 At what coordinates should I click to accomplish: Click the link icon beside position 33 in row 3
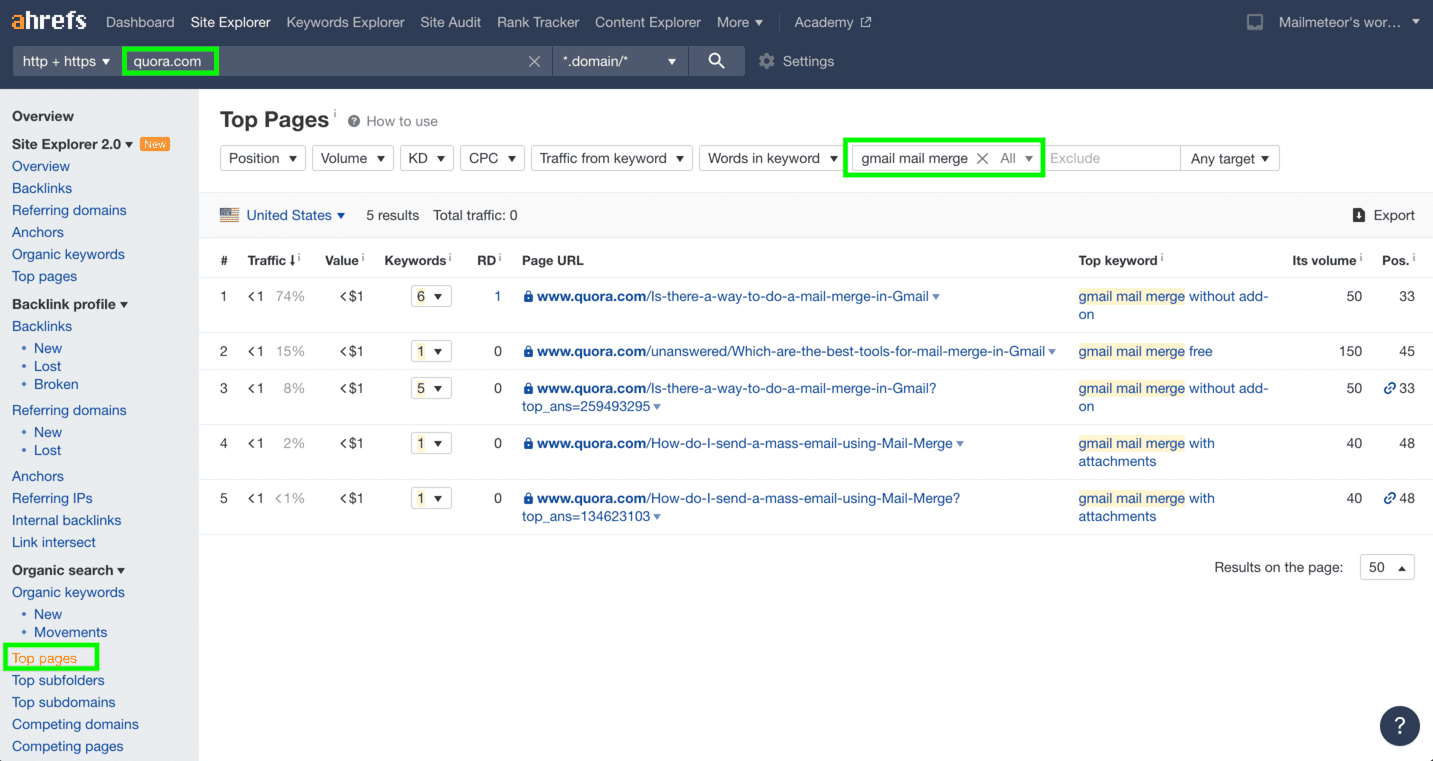tap(1389, 388)
